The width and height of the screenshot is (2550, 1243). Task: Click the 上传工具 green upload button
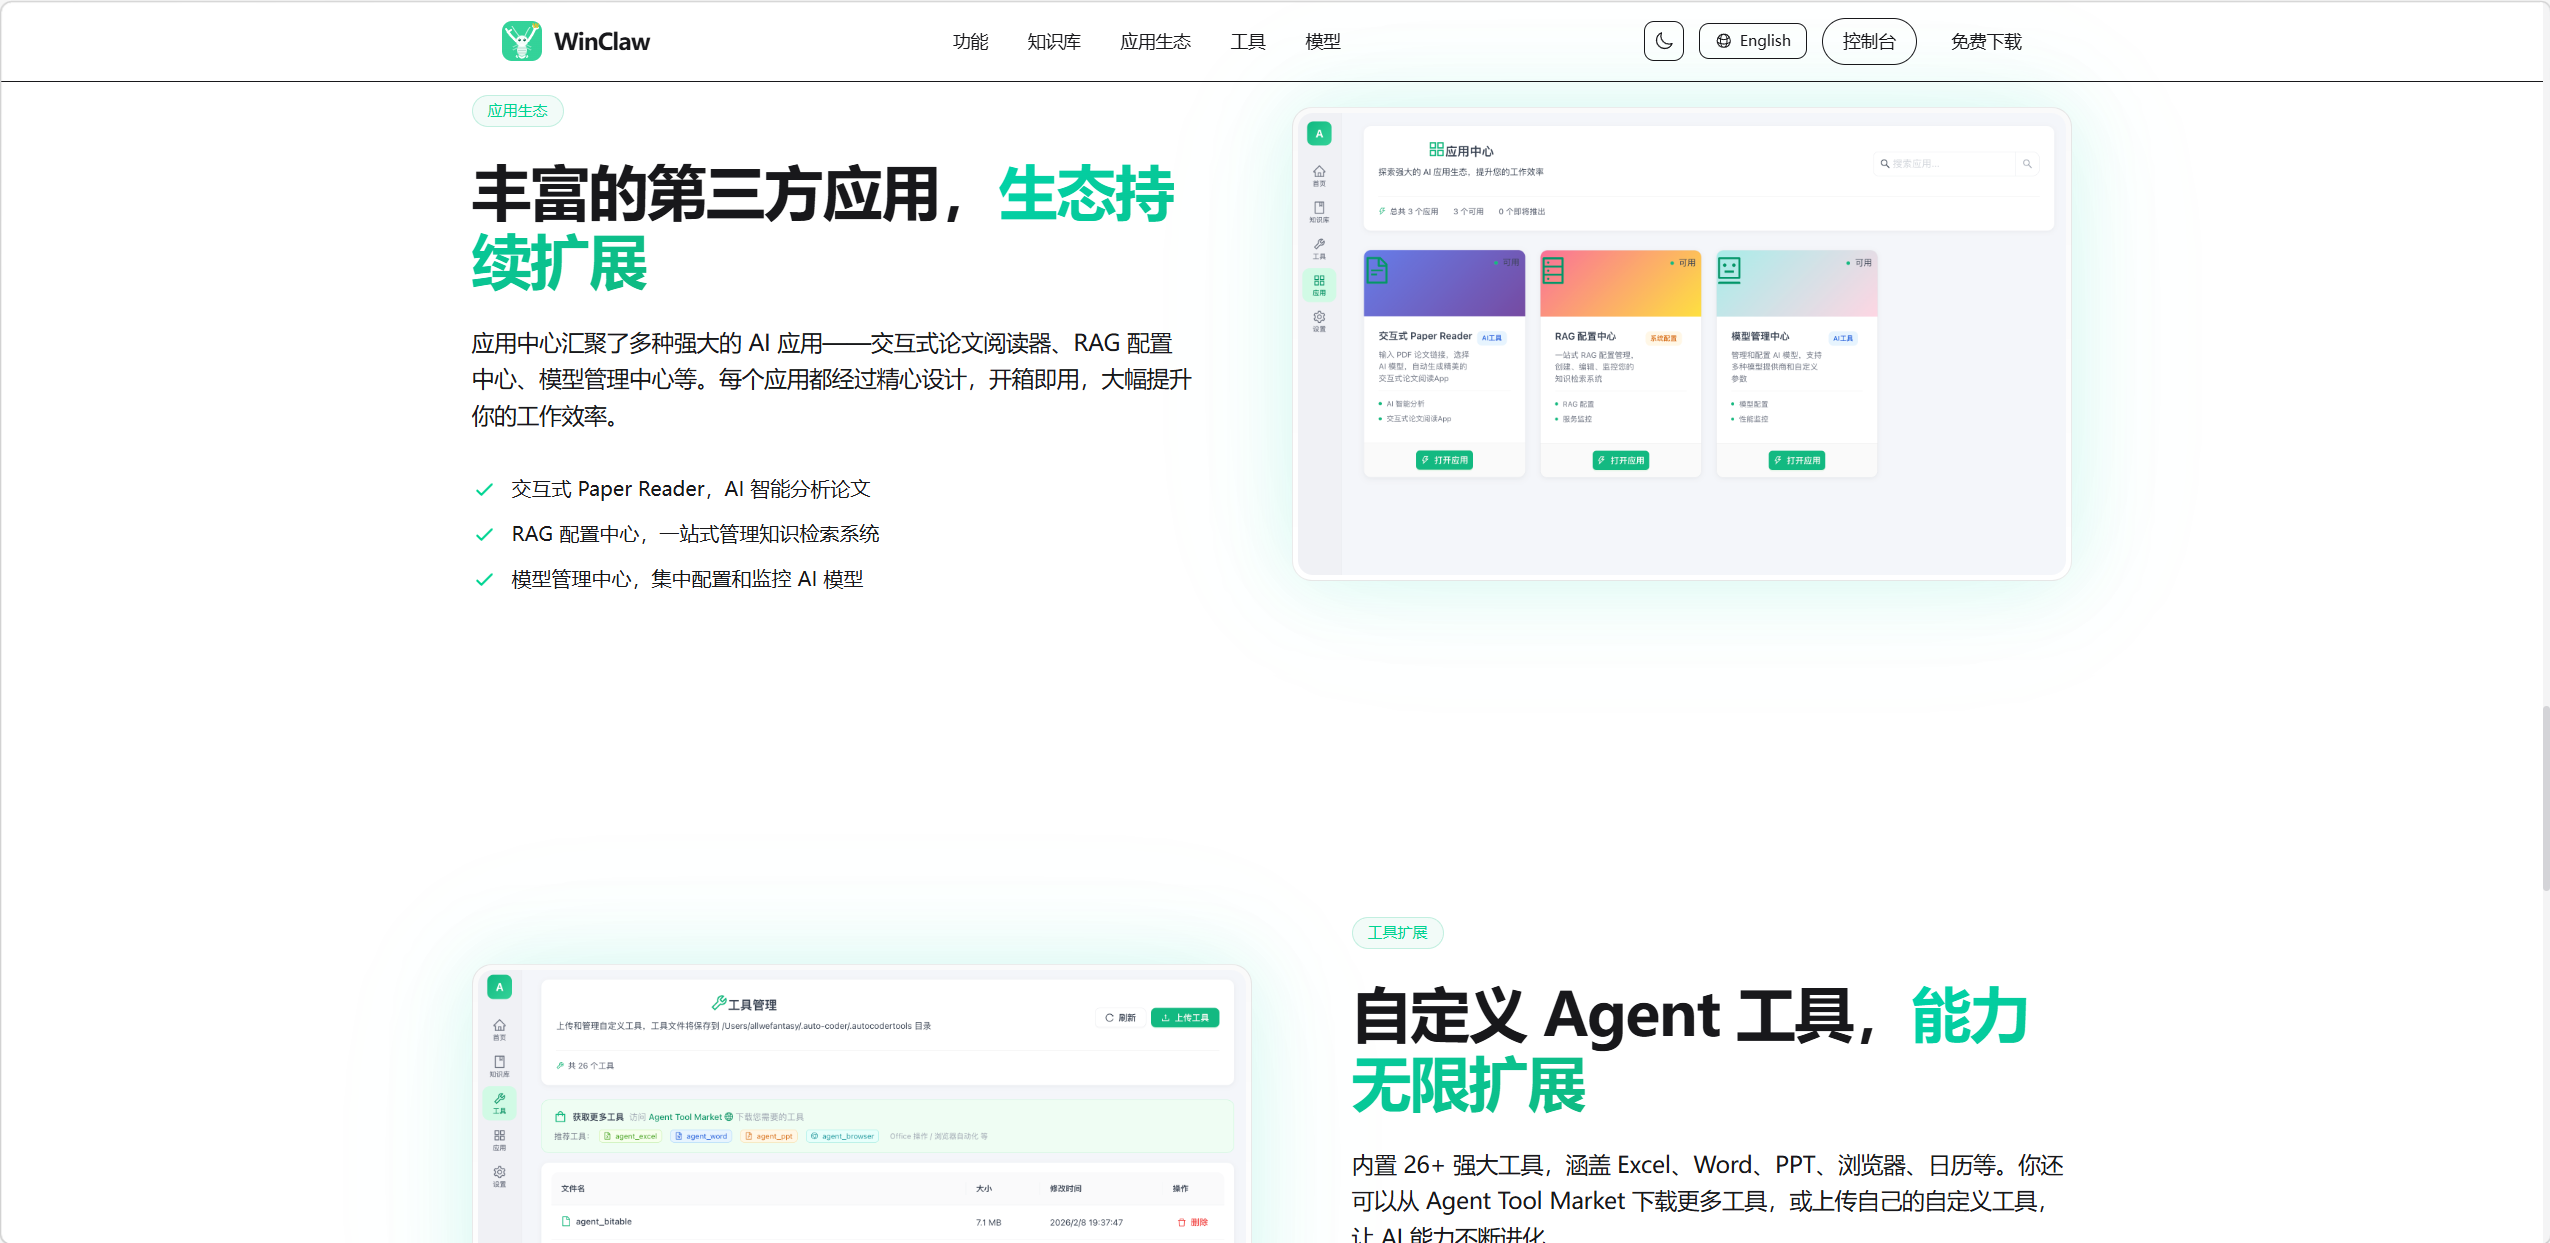tap(1184, 1017)
